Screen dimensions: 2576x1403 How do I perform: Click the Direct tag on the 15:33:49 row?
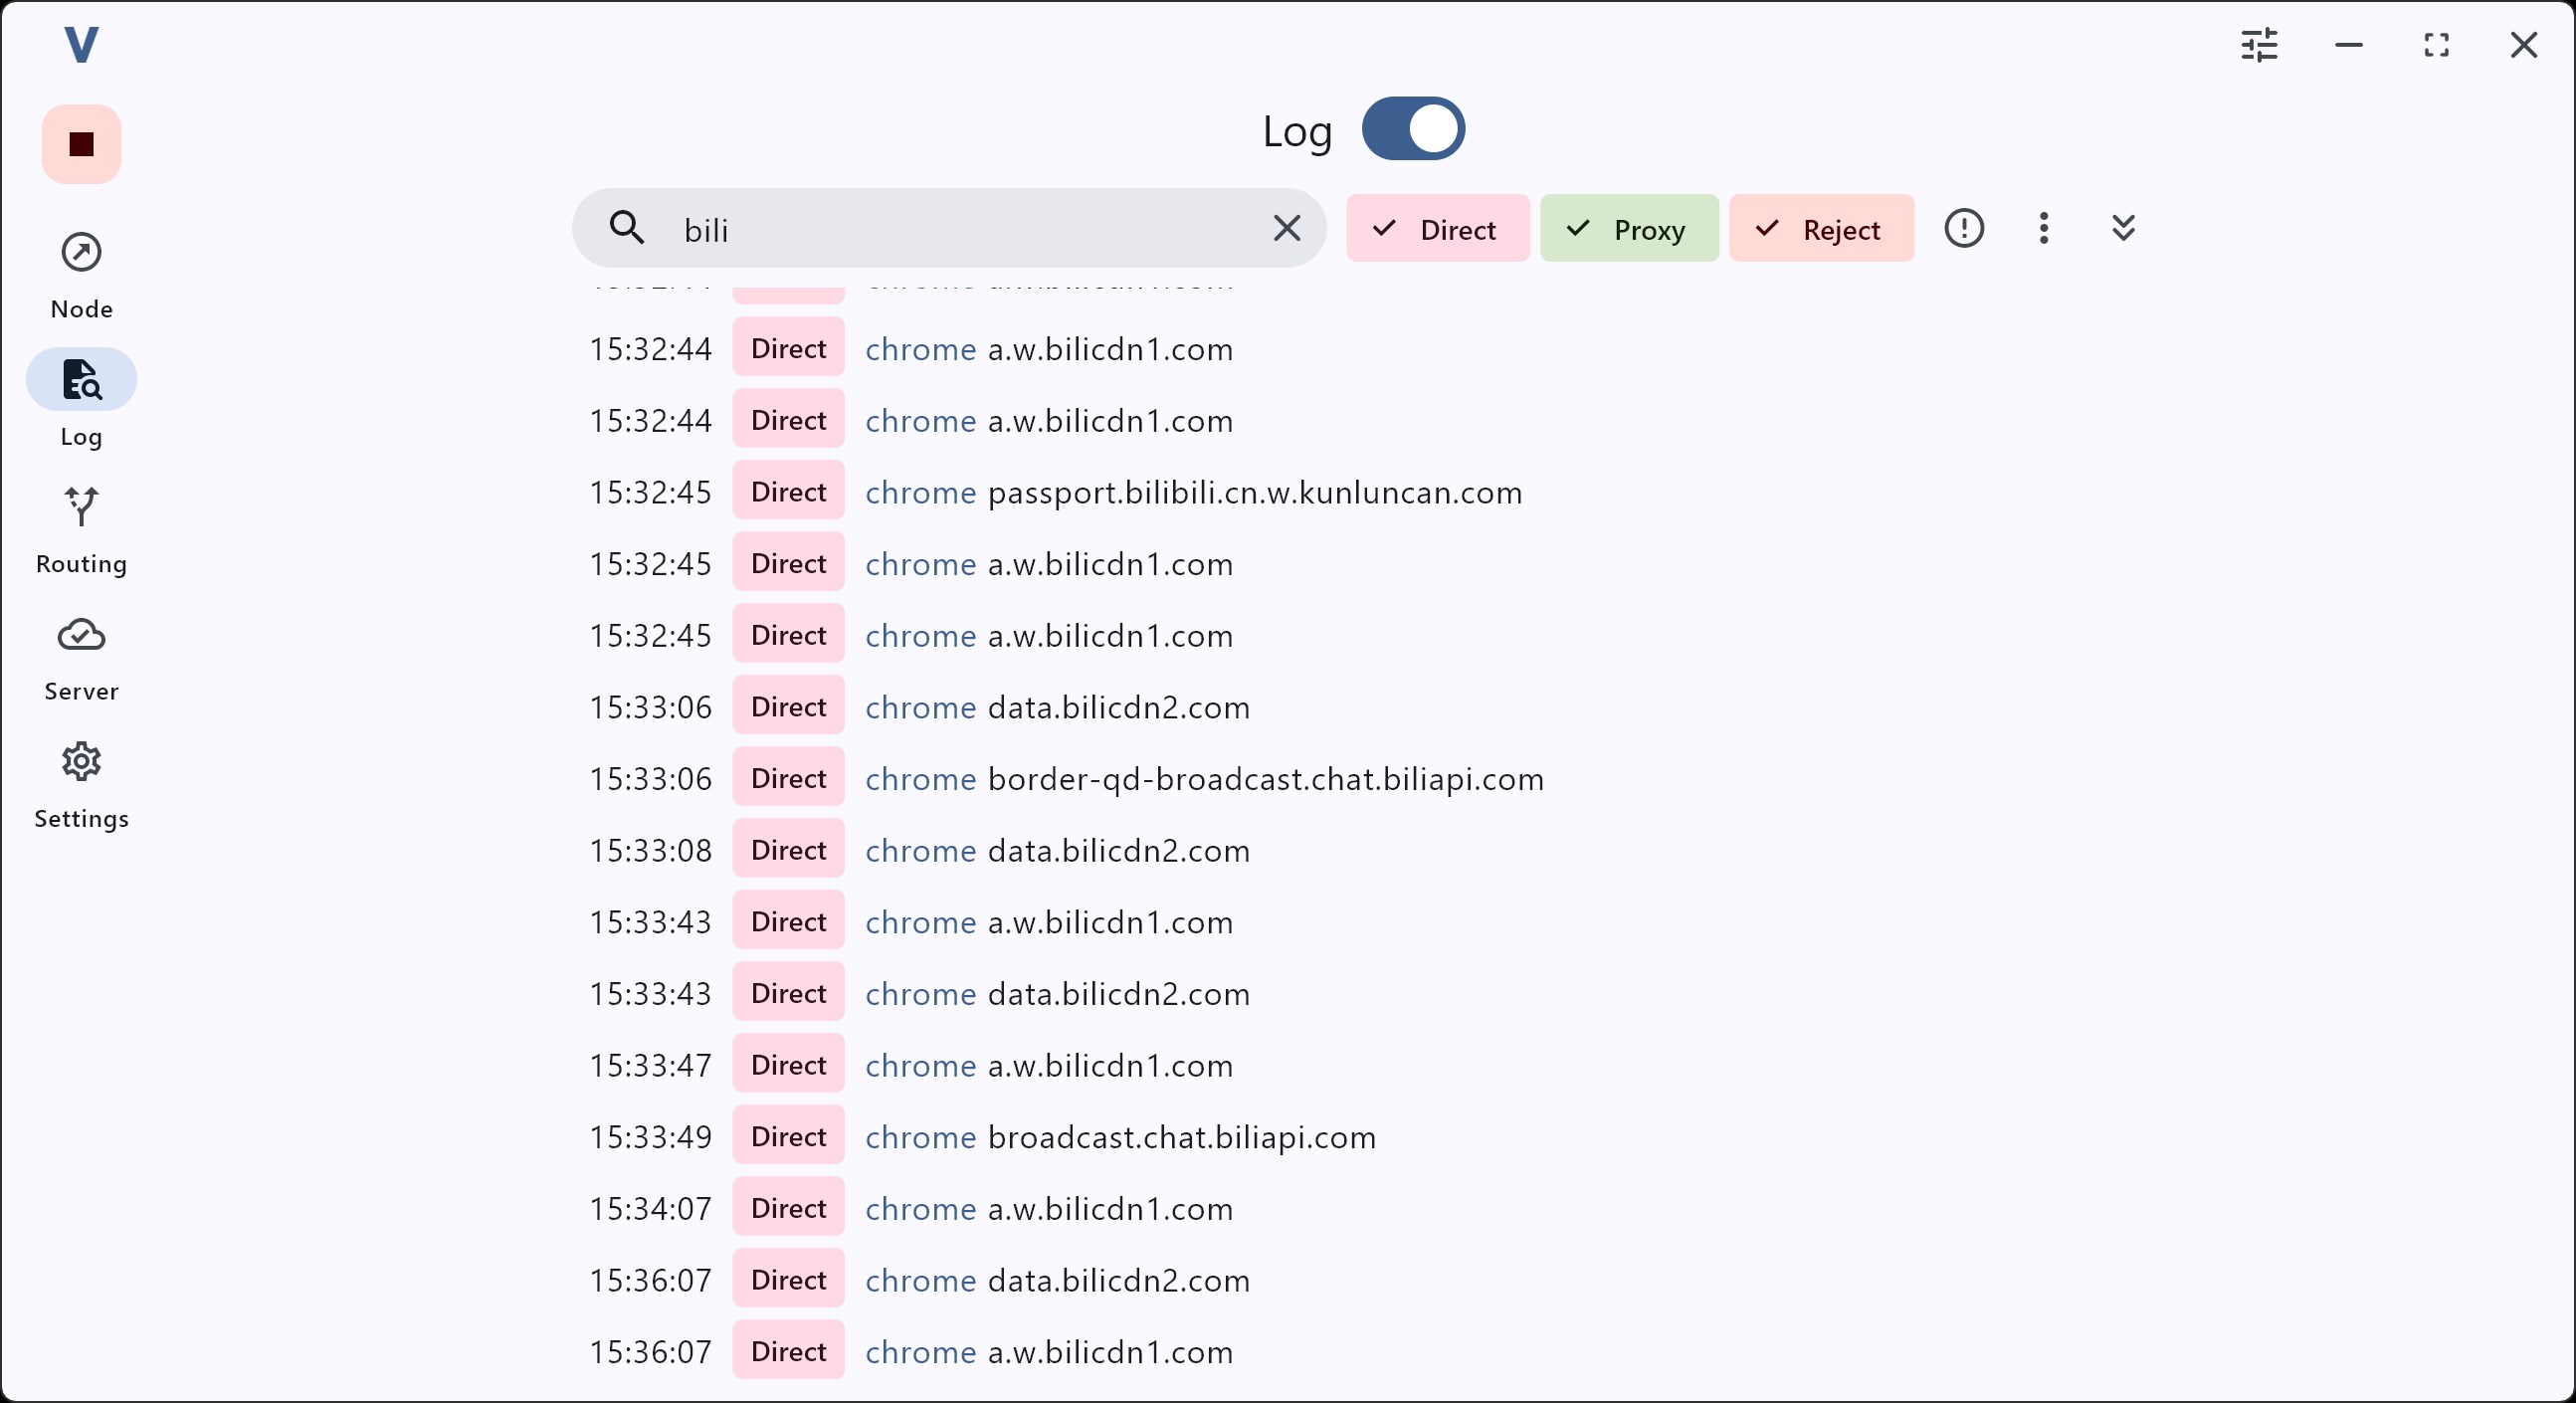788,1137
